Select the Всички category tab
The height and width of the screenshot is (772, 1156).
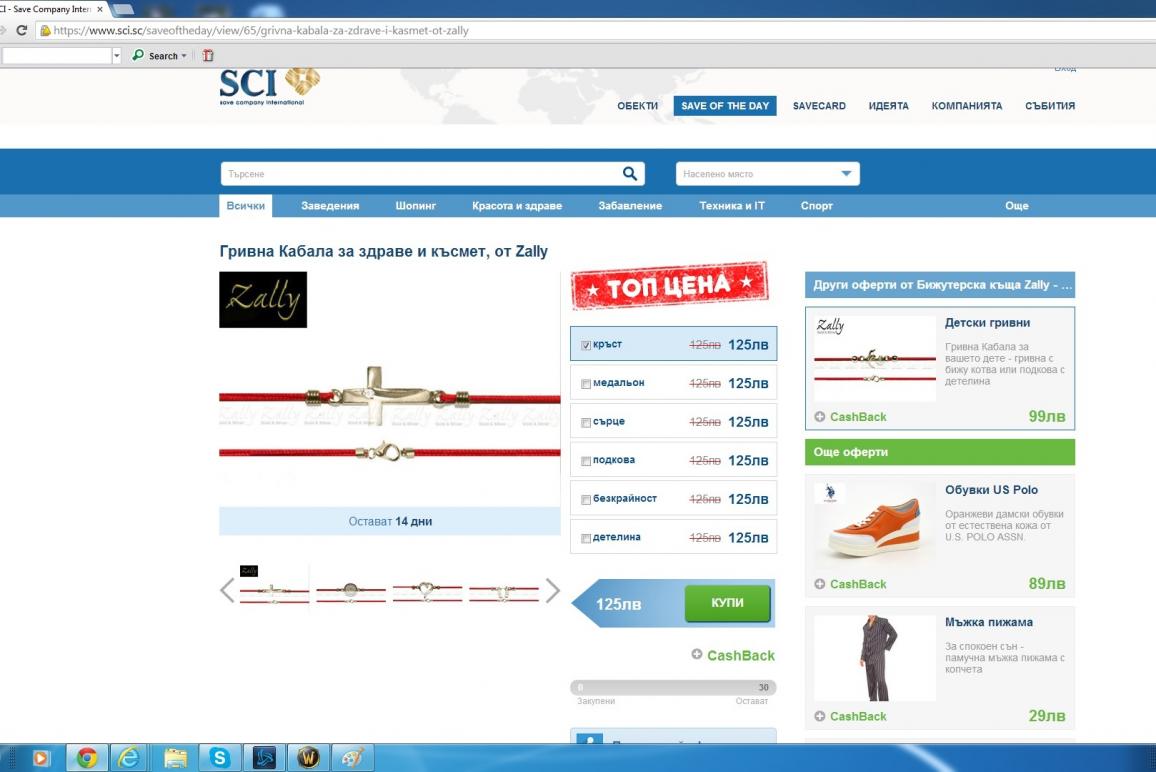click(x=246, y=206)
